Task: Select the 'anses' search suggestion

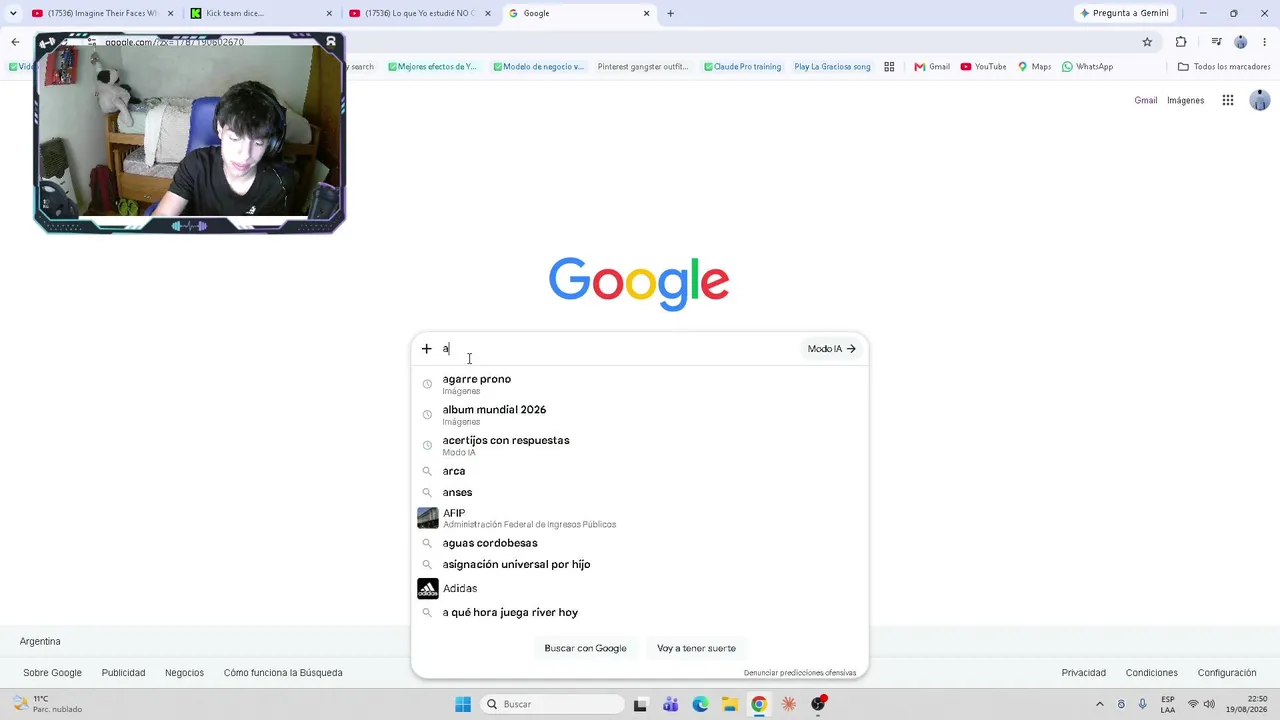Action: pyautogui.click(x=640, y=492)
